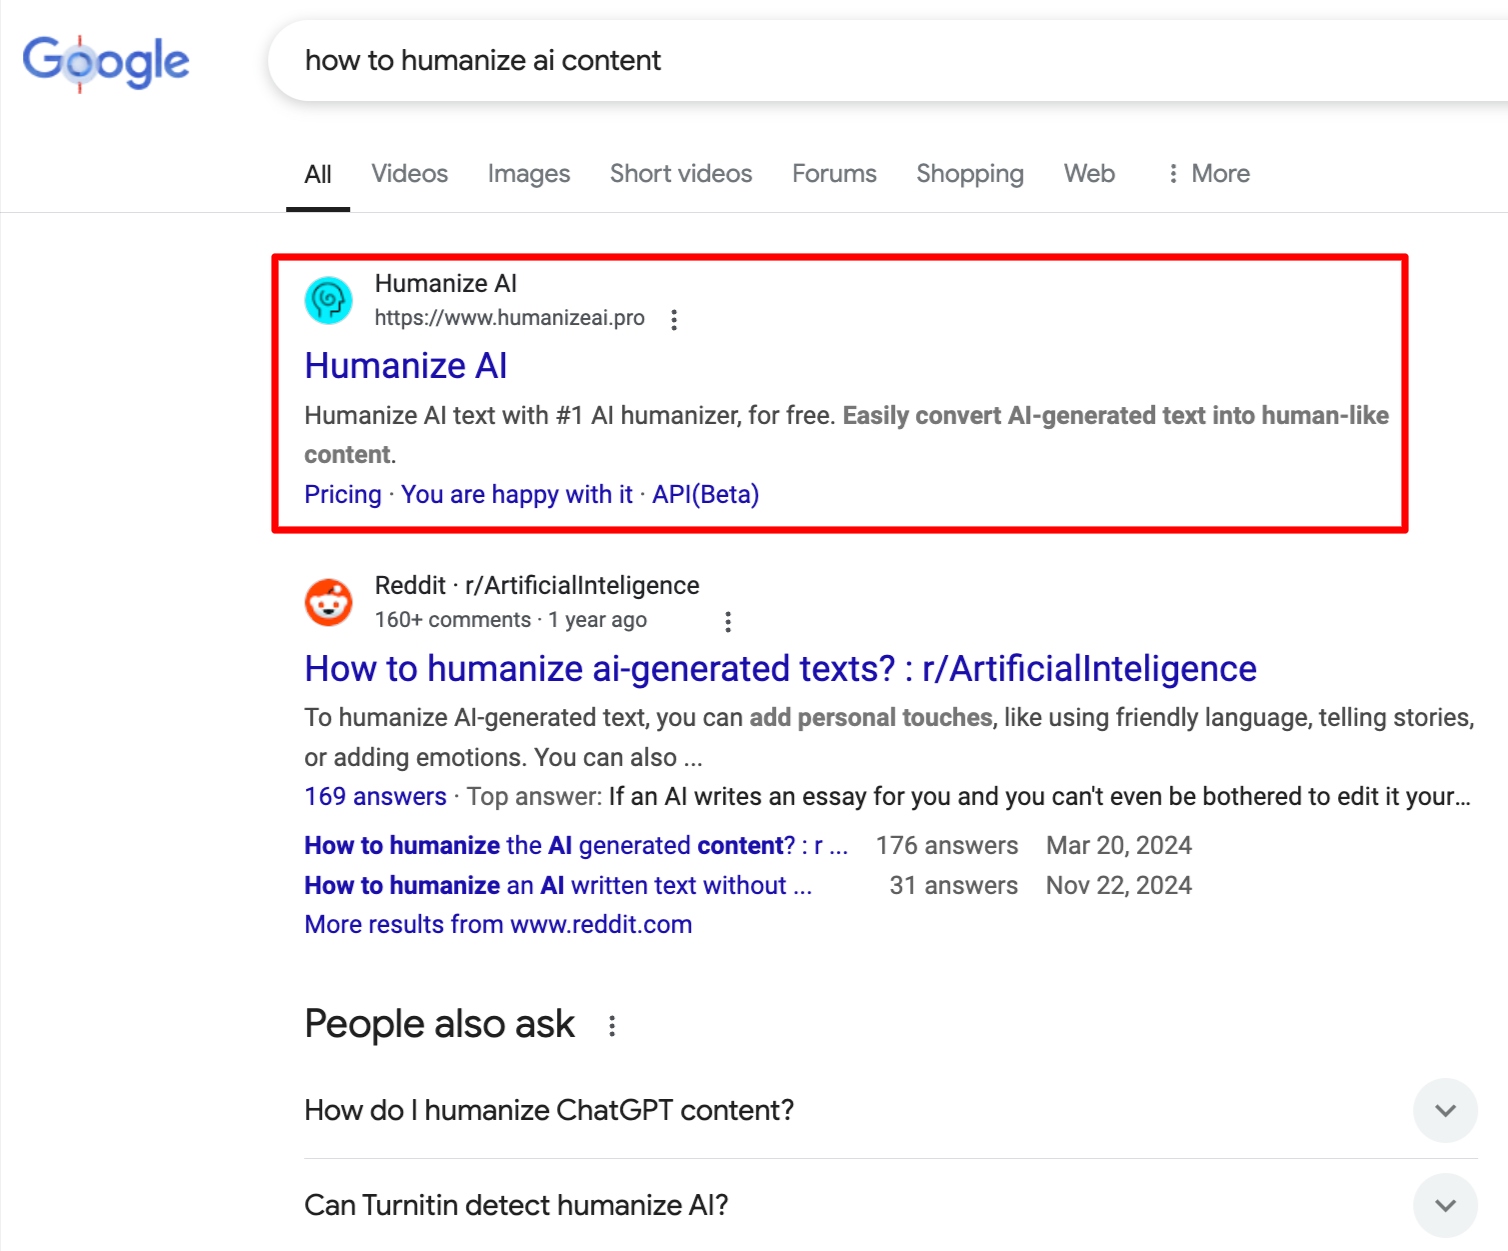Open three-dot menu beside Reddit result
Viewport: 1508px width, 1251px height.
tap(728, 622)
